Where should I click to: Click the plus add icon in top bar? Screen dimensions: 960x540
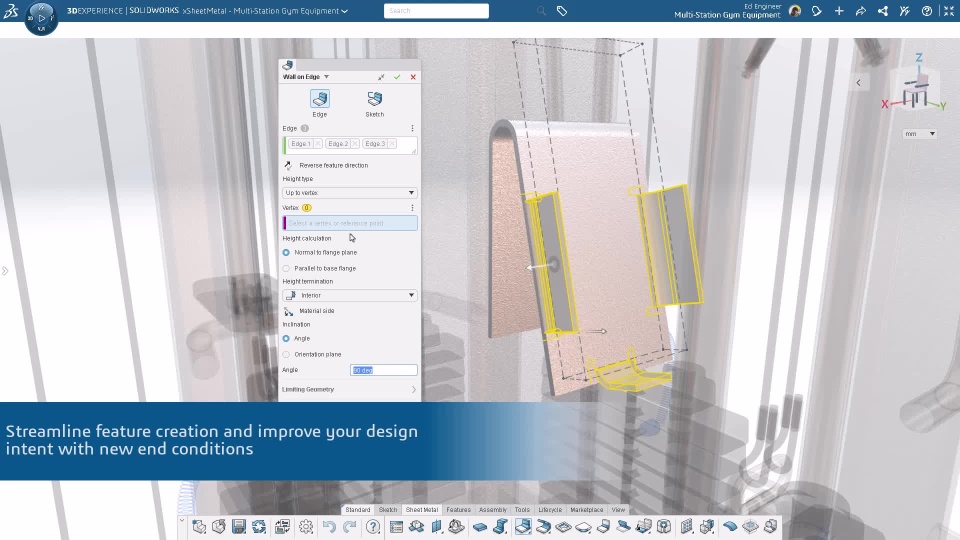[839, 11]
